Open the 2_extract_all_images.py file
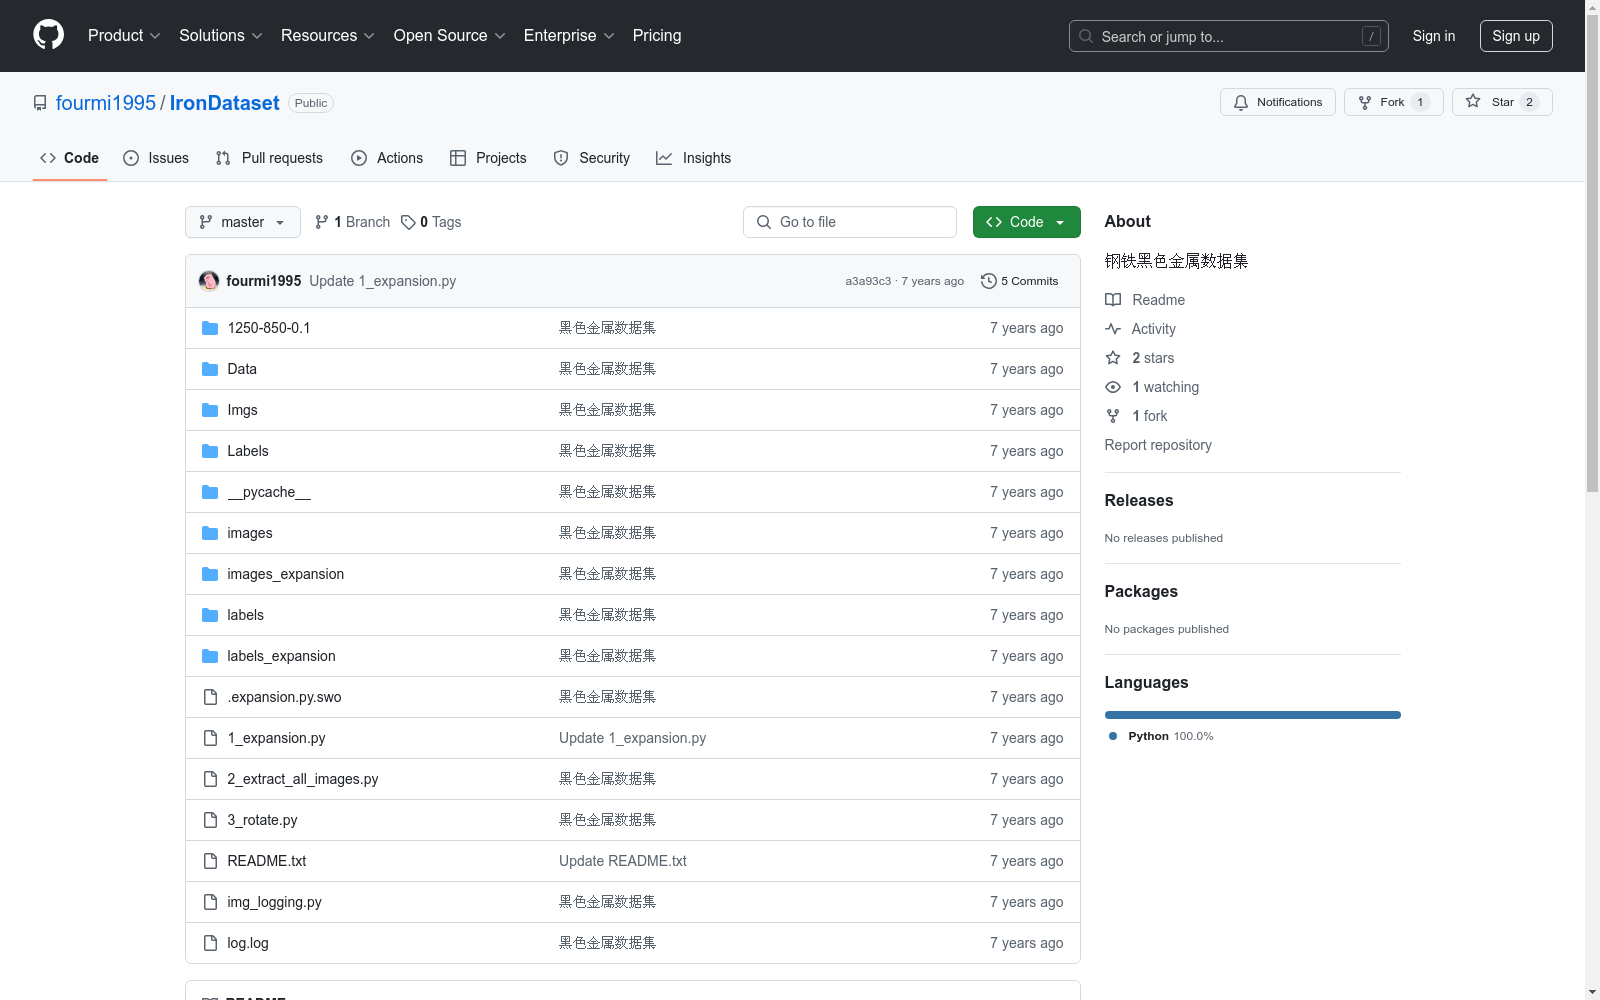 303,779
